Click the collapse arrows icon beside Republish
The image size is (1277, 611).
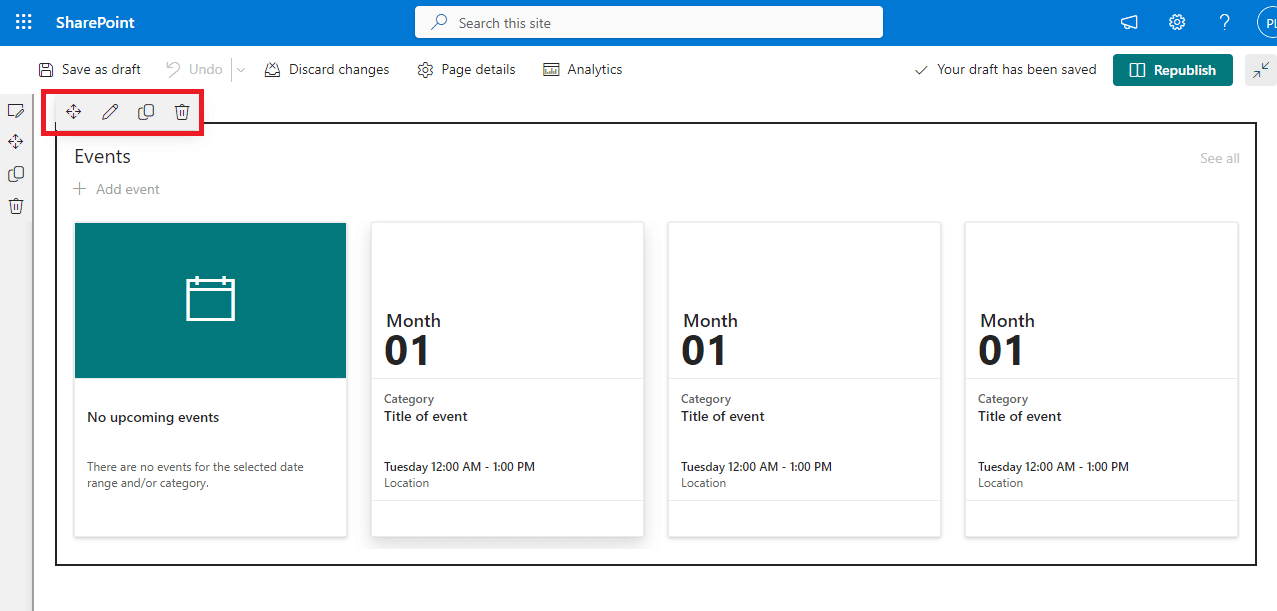(1261, 70)
